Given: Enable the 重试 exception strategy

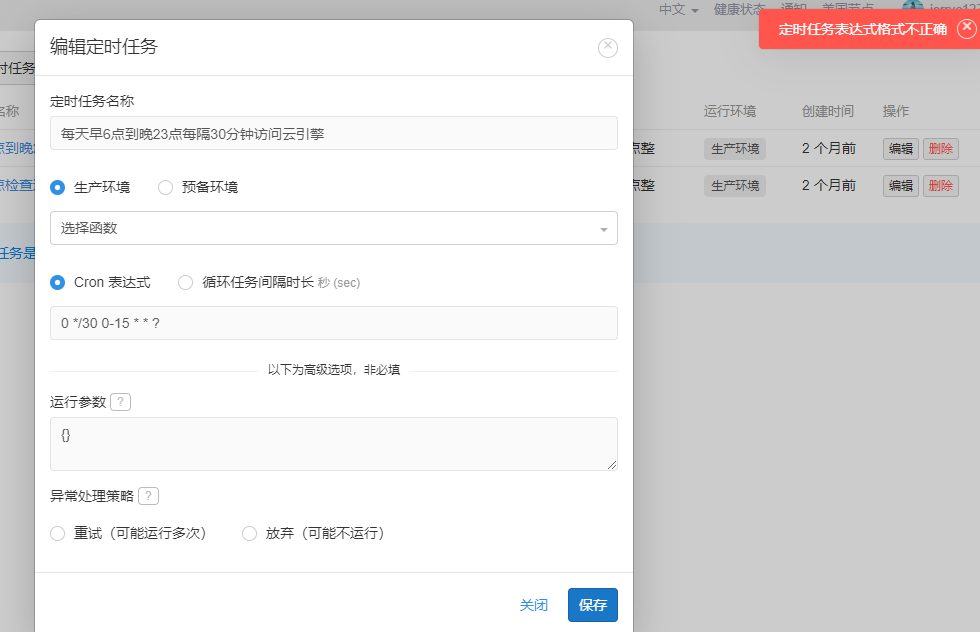Looking at the screenshot, I should (57, 533).
